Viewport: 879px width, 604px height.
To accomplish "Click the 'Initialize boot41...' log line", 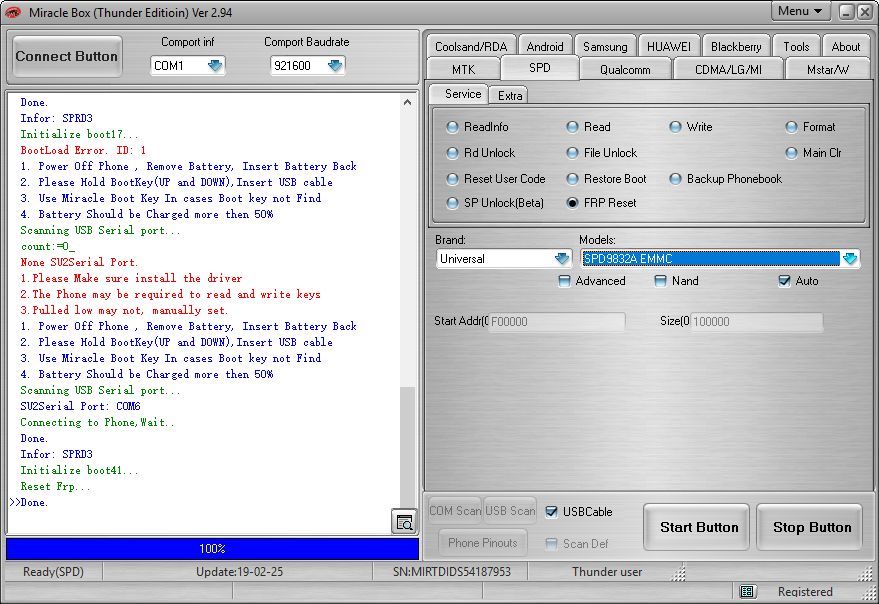I will pyautogui.click(x=79, y=470).
